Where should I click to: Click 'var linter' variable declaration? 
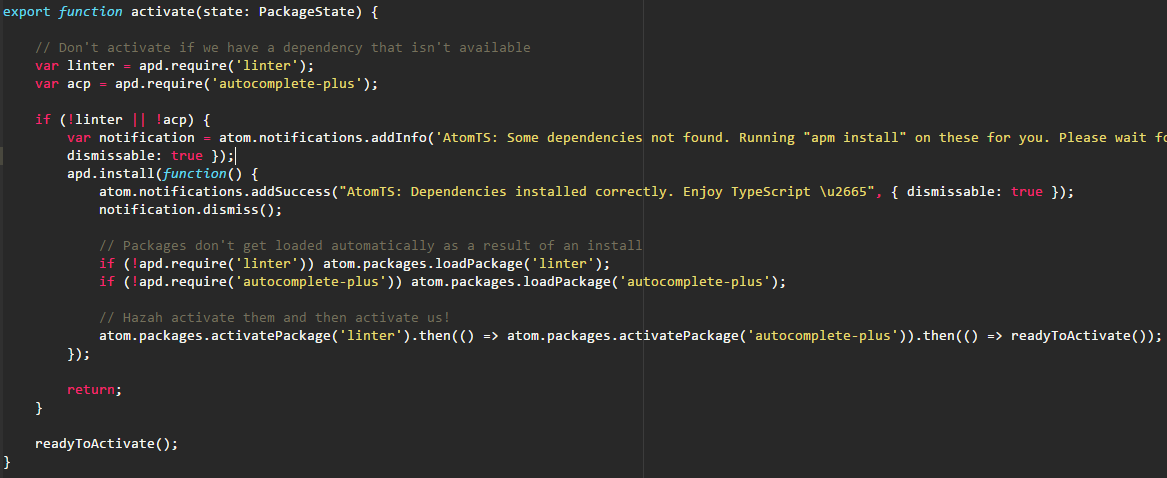(75, 66)
